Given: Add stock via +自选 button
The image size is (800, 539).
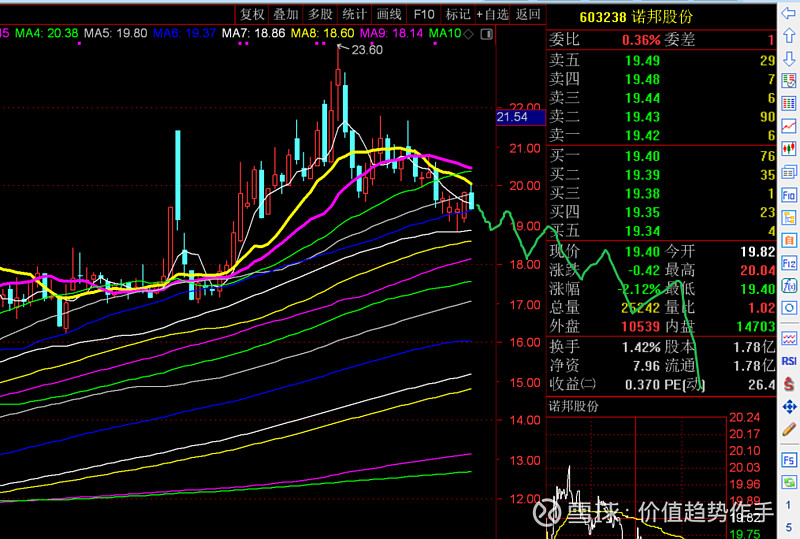Looking at the screenshot, I should click(x=491, y=14).
